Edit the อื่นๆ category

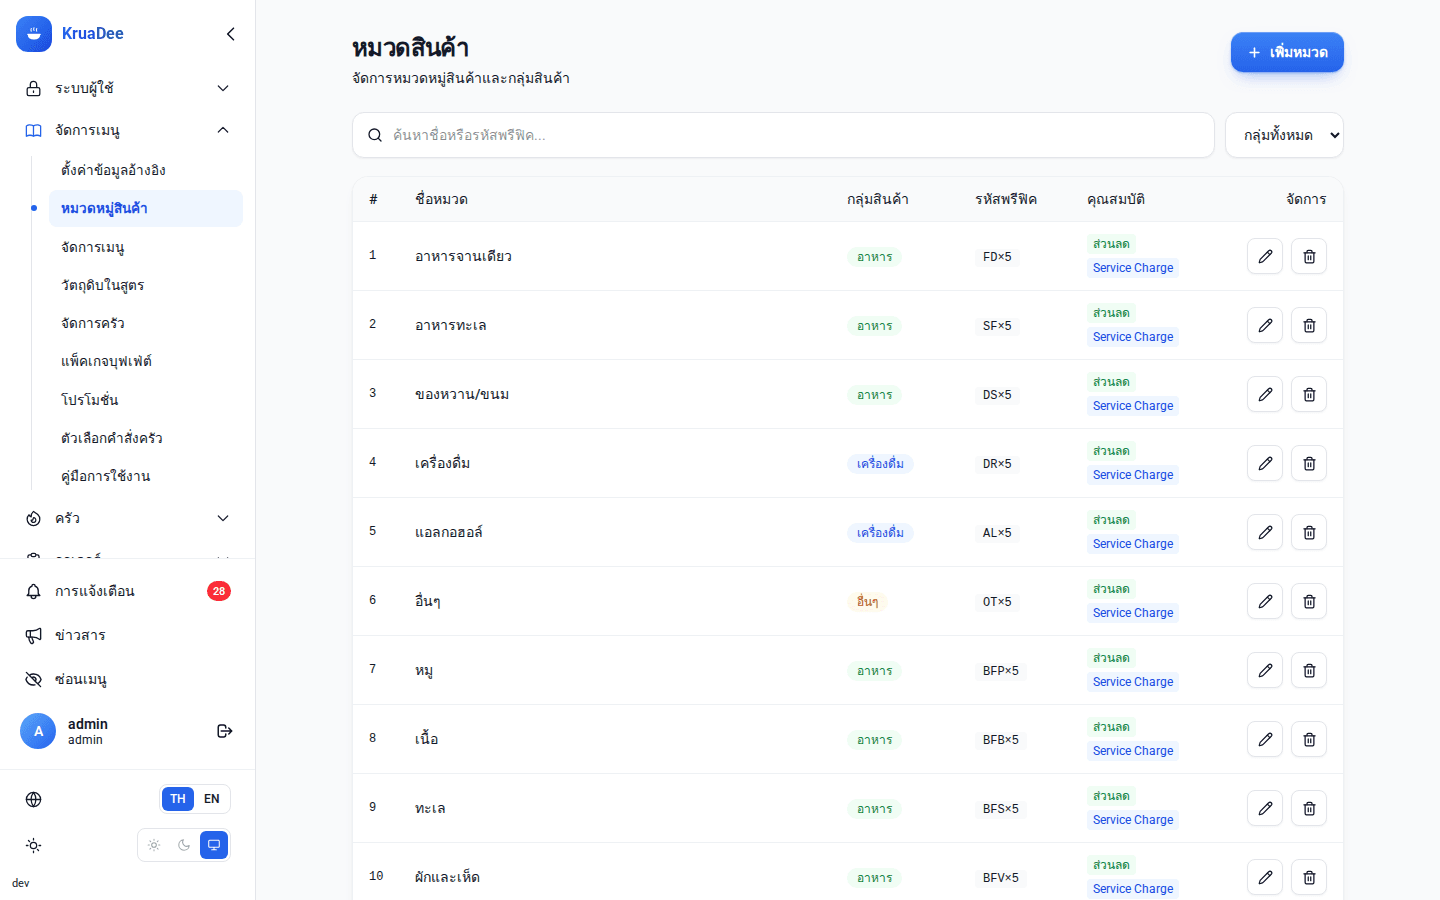pyautogui.click(x=1265, y=602)
